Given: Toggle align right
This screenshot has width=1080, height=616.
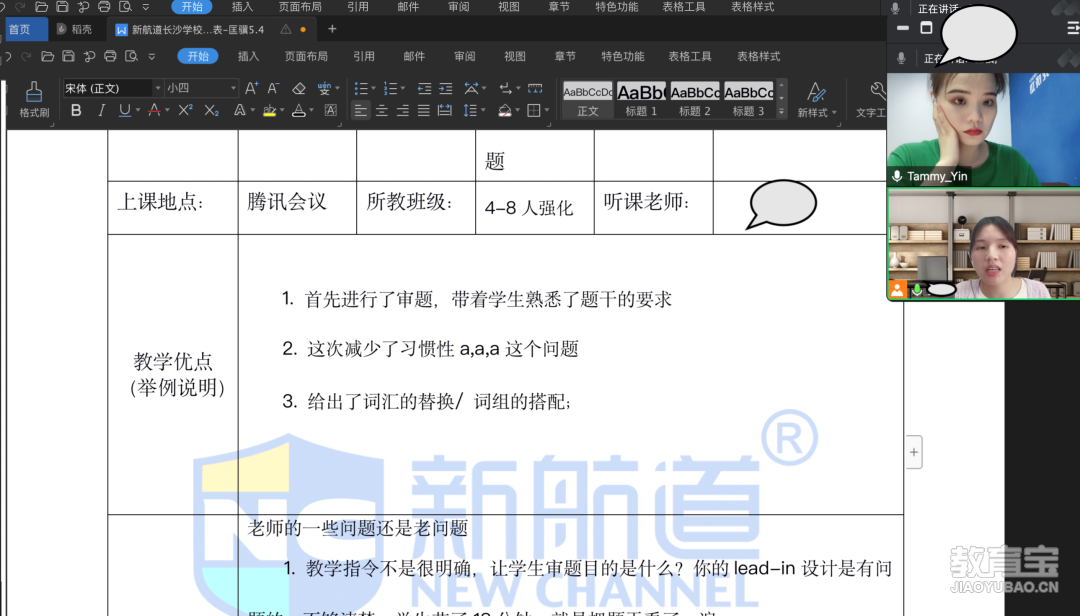Looking at the screenshot, I should pyautogui.click(x=403, y=110).
